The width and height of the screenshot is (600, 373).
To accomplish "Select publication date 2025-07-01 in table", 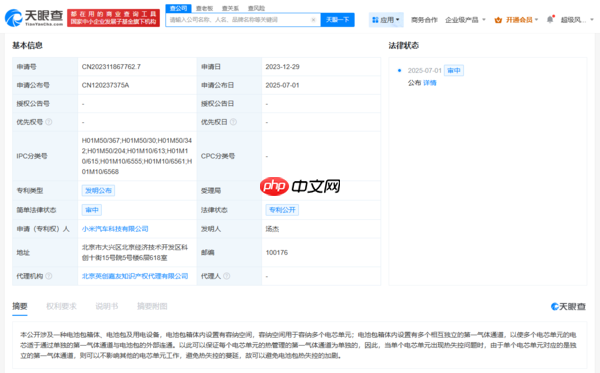I will pos(282,85).
